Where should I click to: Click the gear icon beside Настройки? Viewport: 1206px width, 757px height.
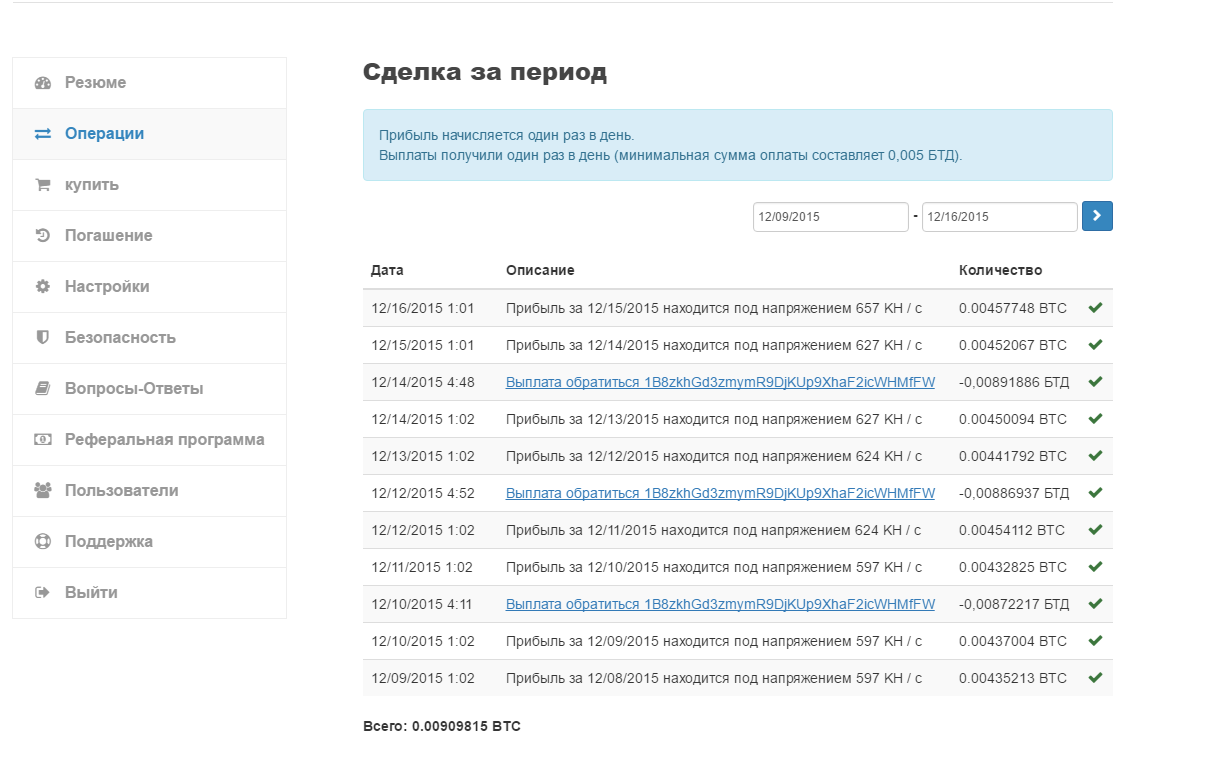(42, 287)
